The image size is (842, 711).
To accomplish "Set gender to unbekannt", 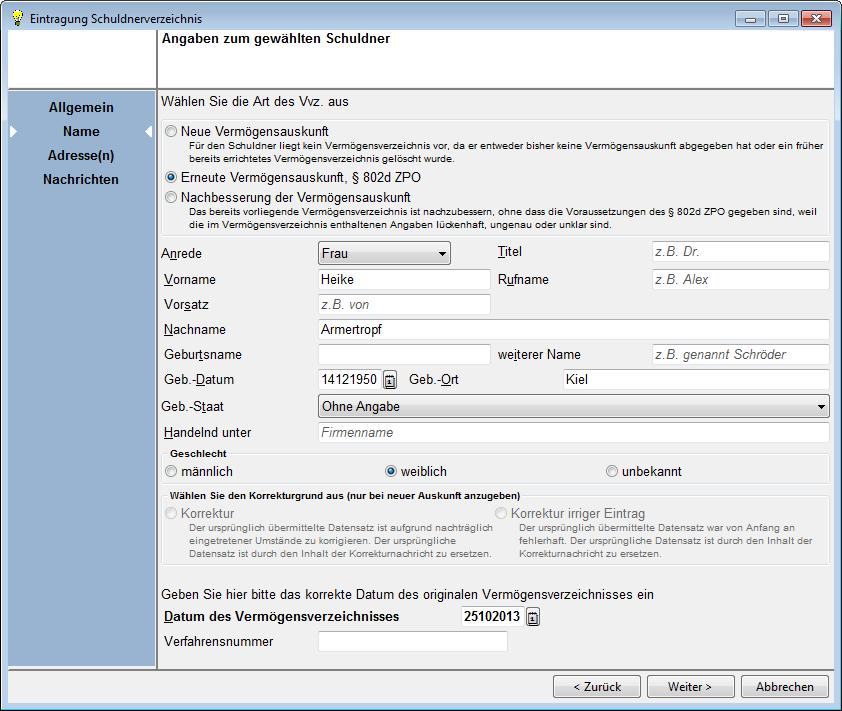I will point(612,472).
